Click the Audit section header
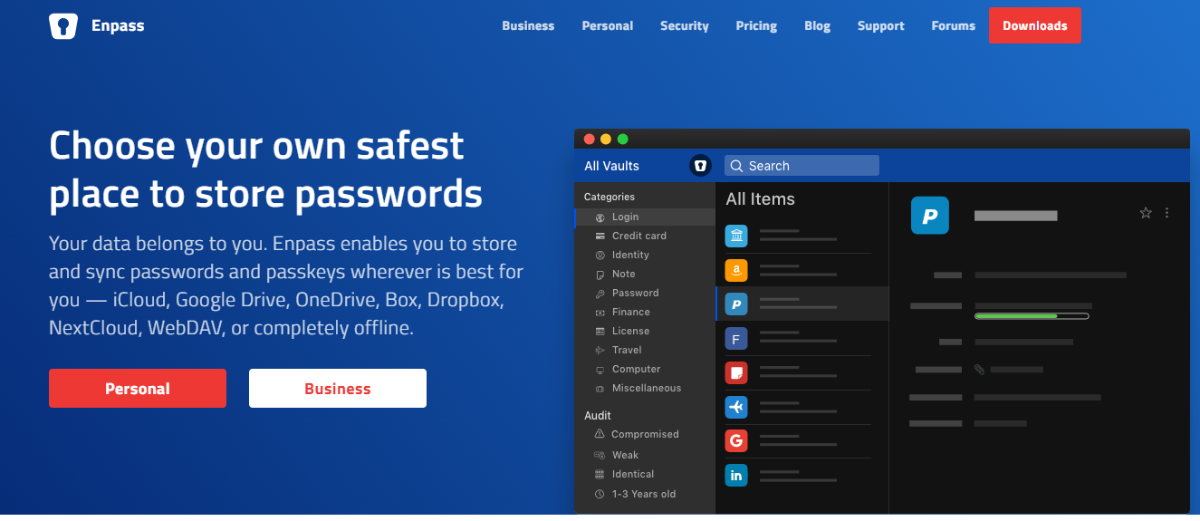 (x=597, y=415)
